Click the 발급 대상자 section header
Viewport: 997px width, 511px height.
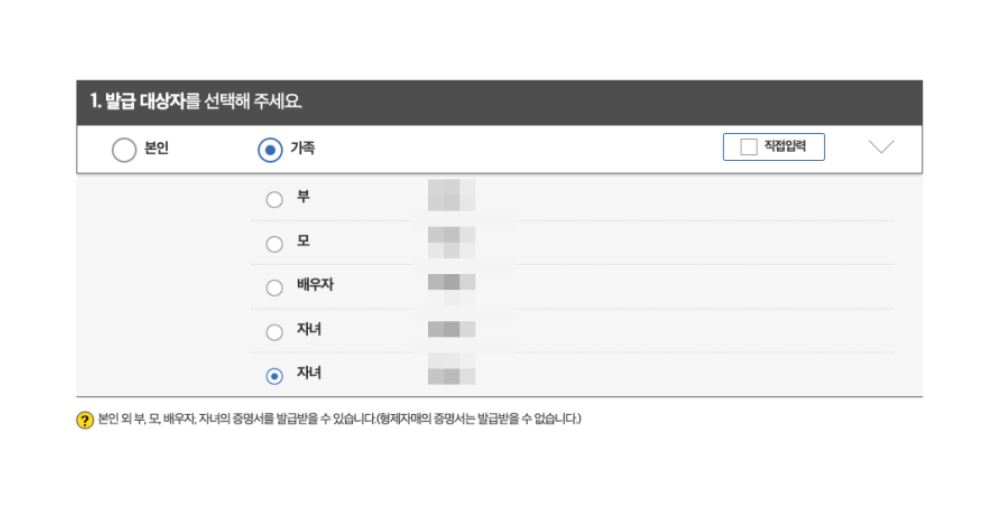(x=499, y=102)
